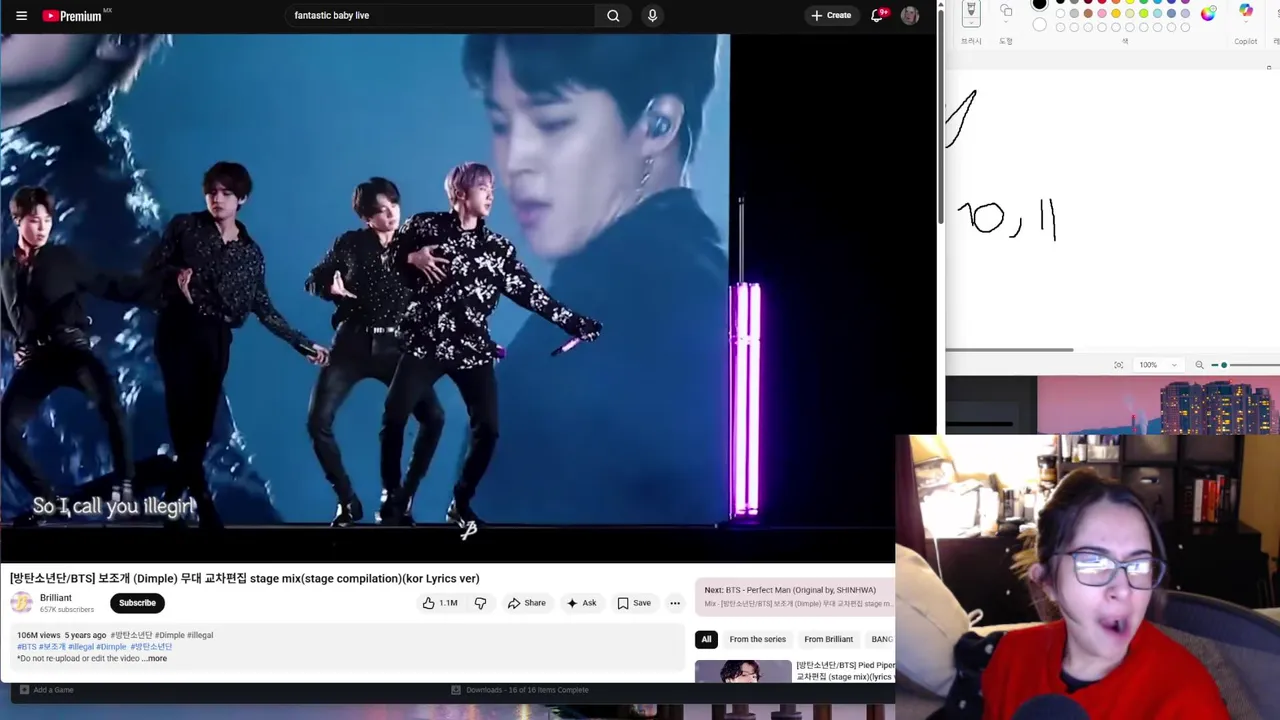Image resolution: width=1280 pixels, height=720 pixels.
Task: Pick the pink swatch in Paint palette
Action: click(1102, 13)
